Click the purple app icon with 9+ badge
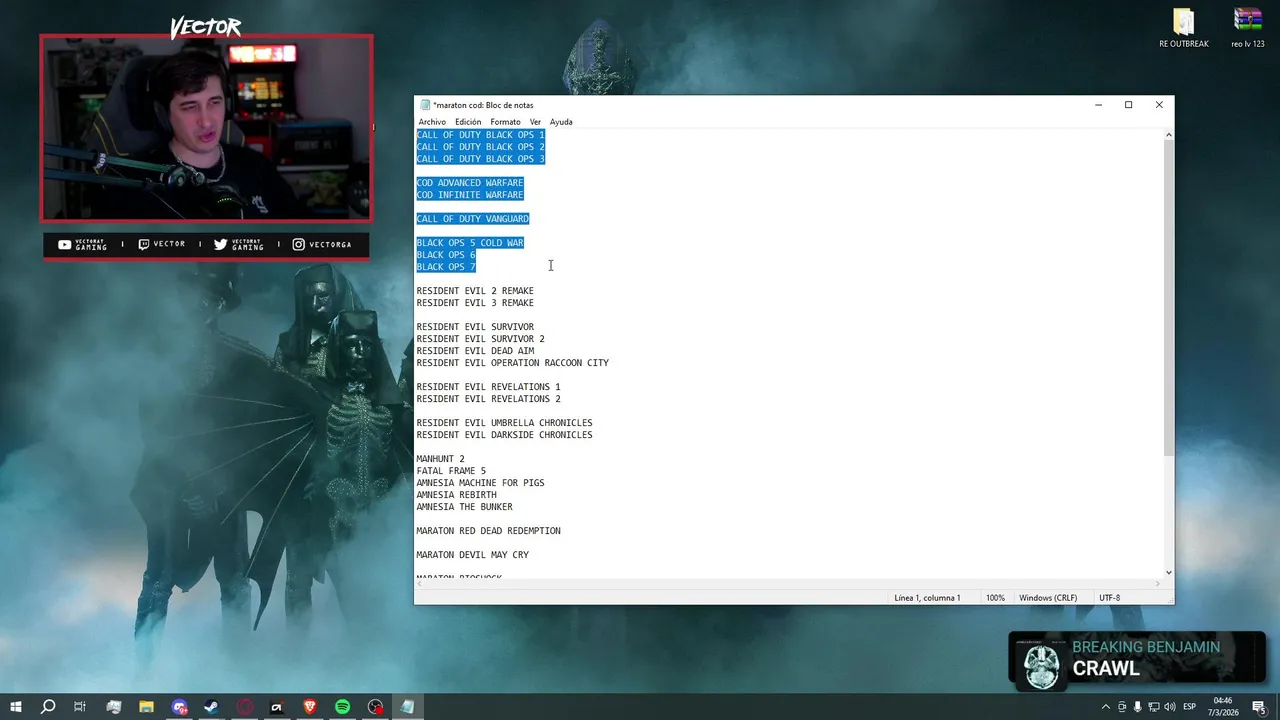The height and width of the screenshot is (720, 1280). (179, 707)
